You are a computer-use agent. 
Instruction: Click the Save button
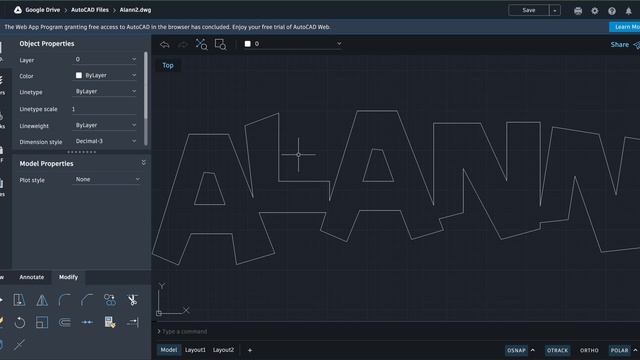[x=529, y=10]
